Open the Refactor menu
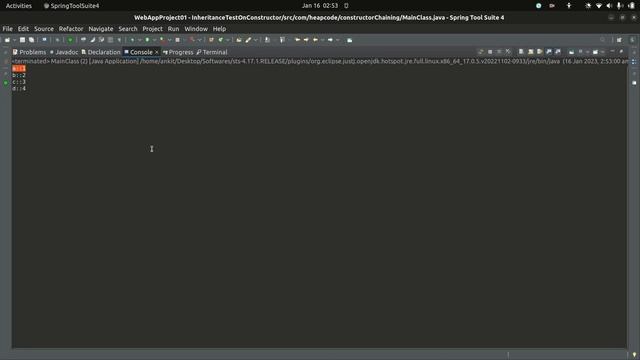Image resolution: width=640 pixels, height=360 pixels. click(x=71, y=29)
